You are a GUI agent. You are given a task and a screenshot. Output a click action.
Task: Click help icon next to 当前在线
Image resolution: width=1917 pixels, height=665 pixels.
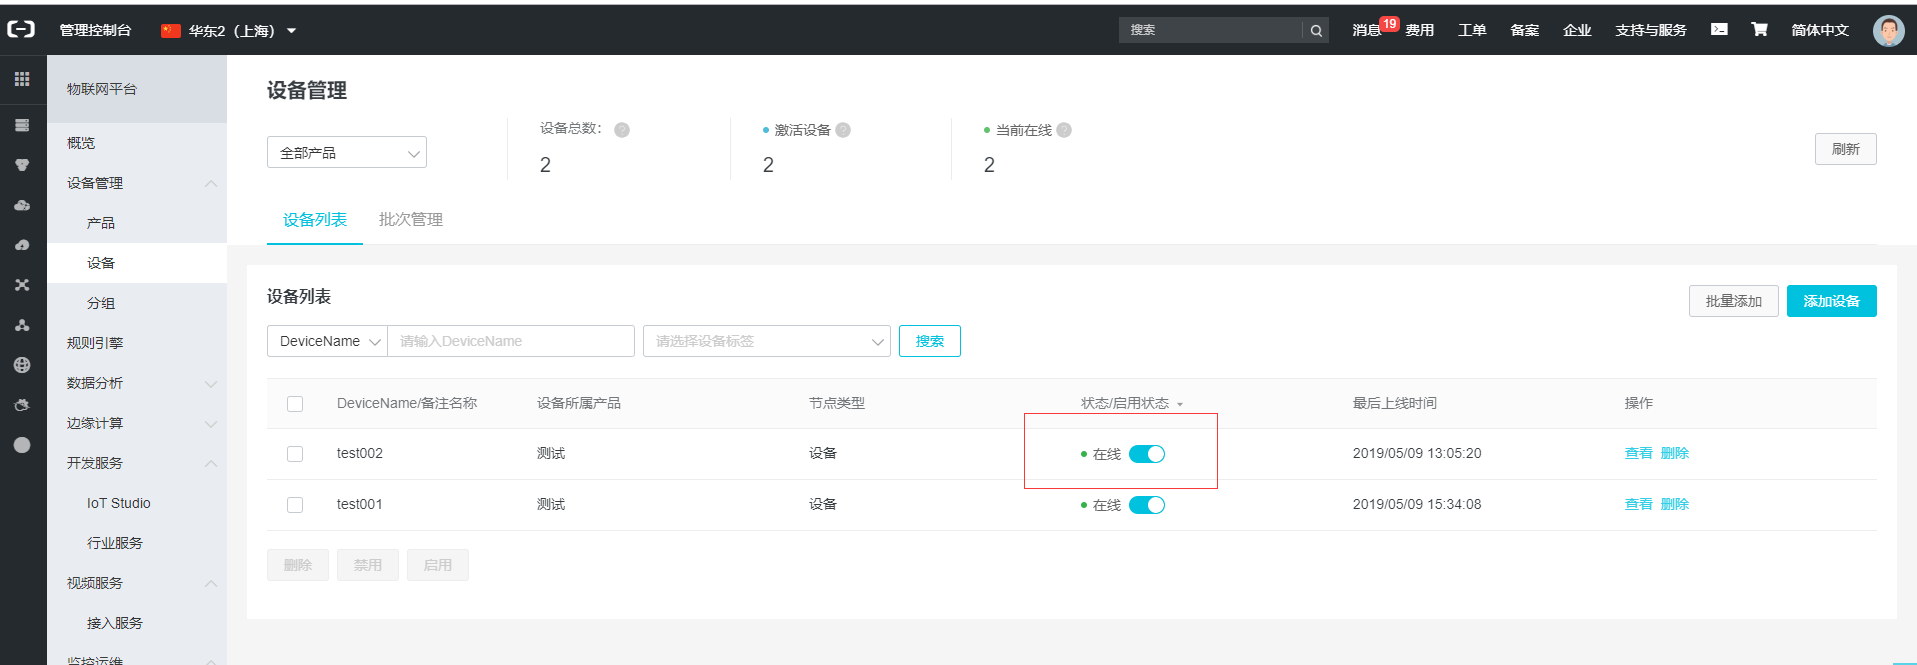pyautogui.click(x=1064, y=130)
